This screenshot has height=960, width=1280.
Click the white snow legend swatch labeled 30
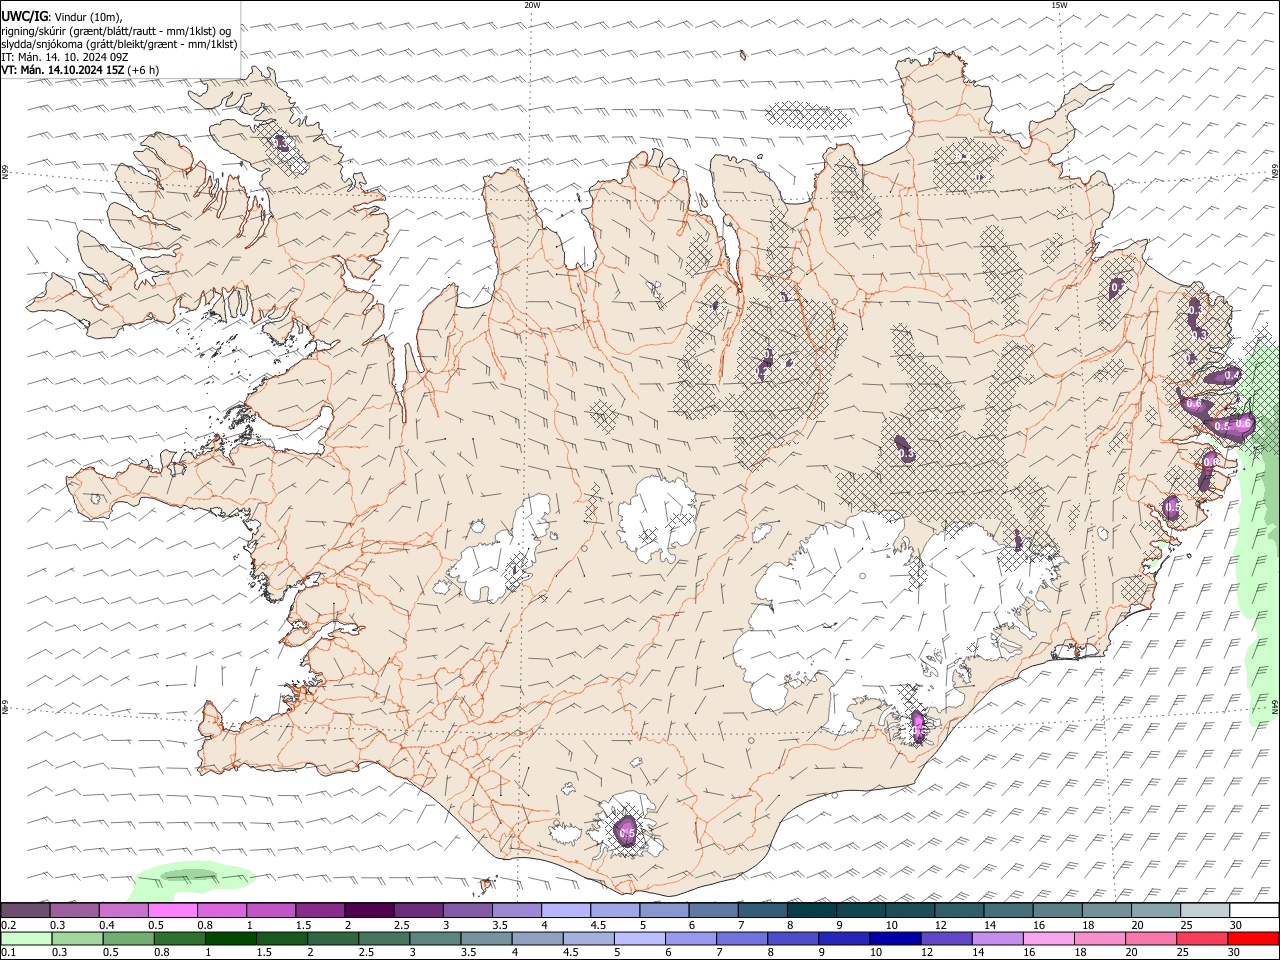1253,910
